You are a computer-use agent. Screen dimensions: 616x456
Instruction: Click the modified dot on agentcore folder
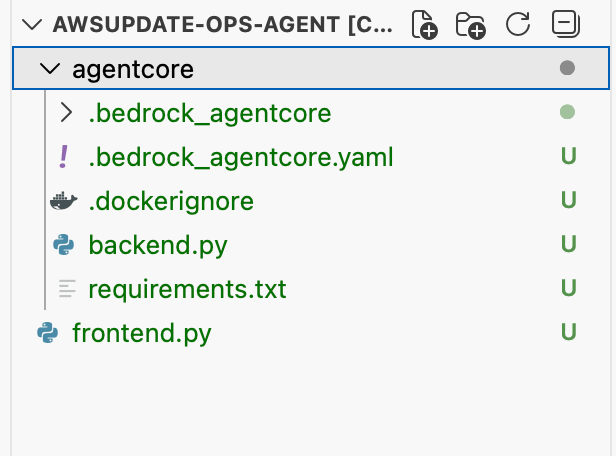568,69
